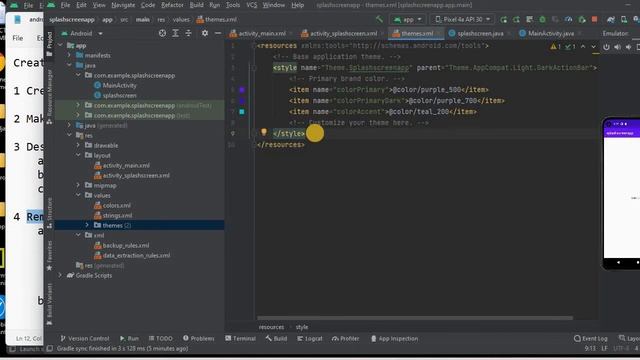Open the Device Manager icon

point(624,19)
